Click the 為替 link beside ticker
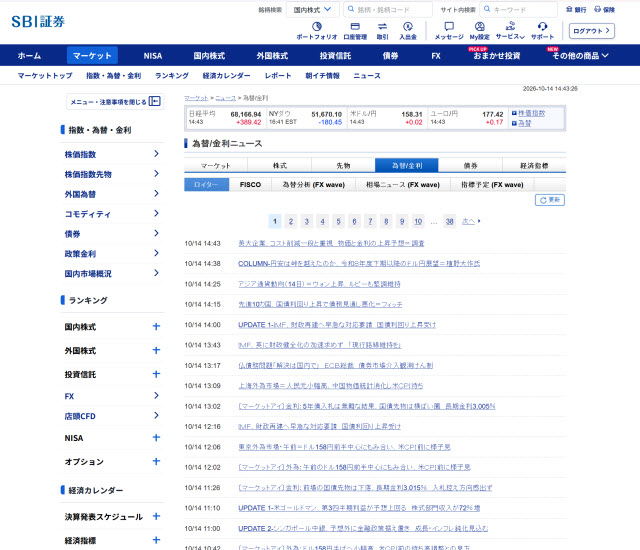The height and width of the screenshot is (550, 640). point(524,123)
